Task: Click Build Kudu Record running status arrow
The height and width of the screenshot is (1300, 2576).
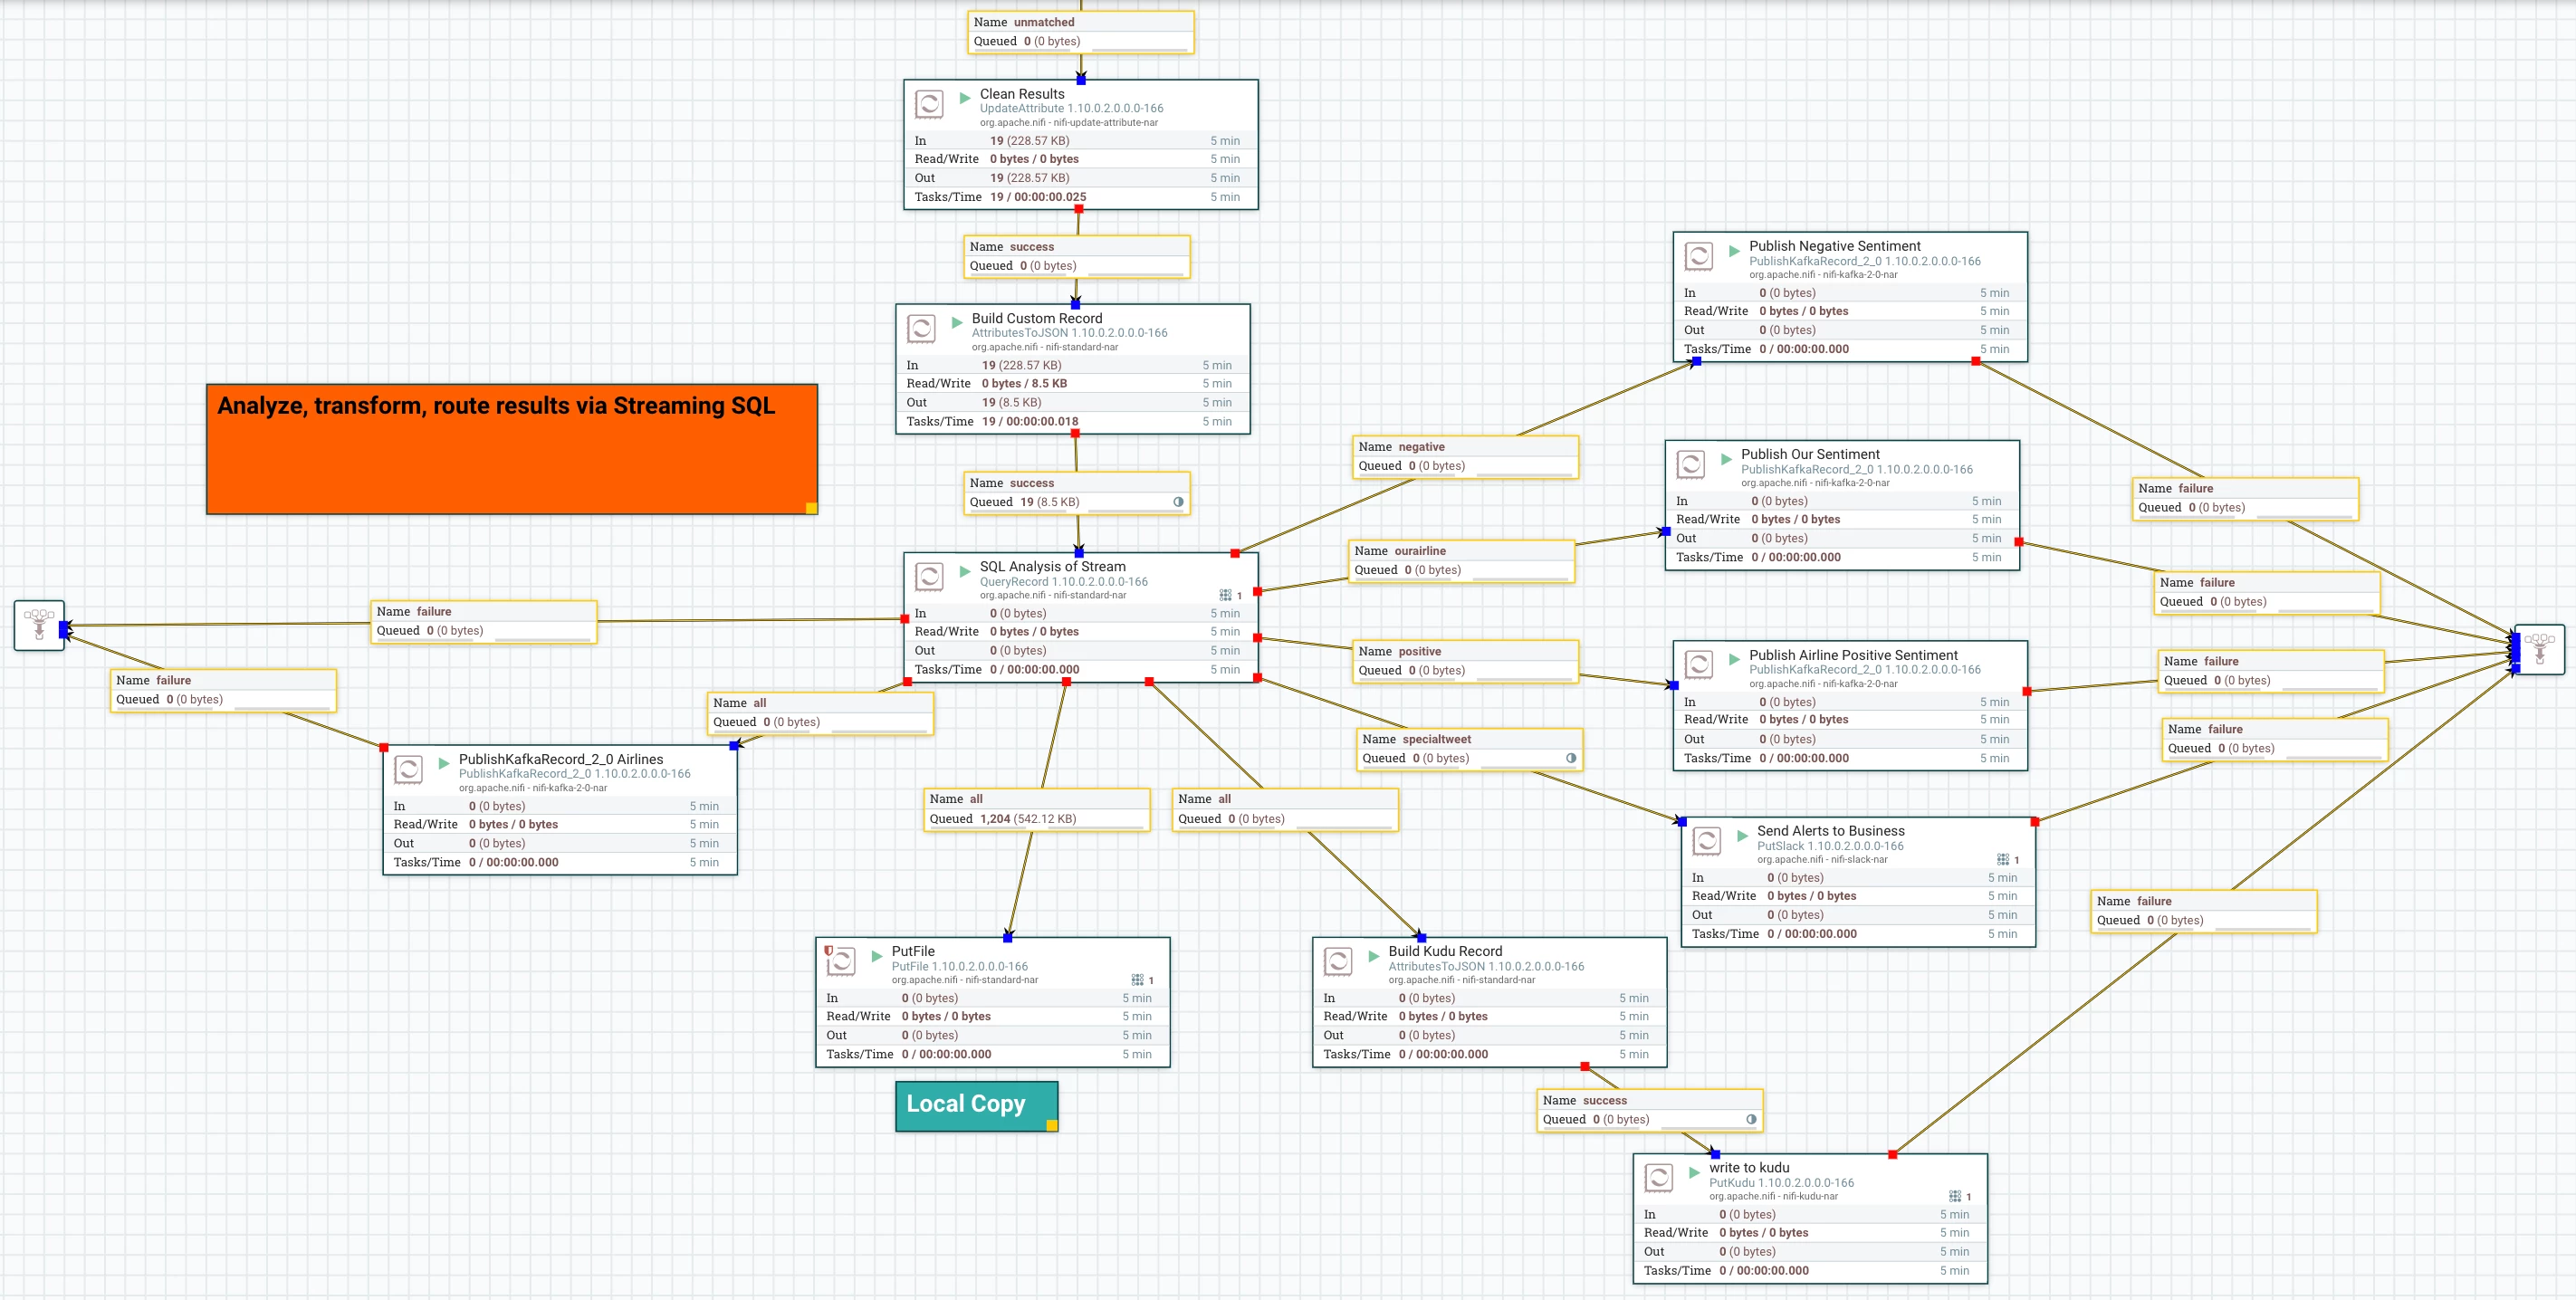Action: click(x=1374, y=956)
